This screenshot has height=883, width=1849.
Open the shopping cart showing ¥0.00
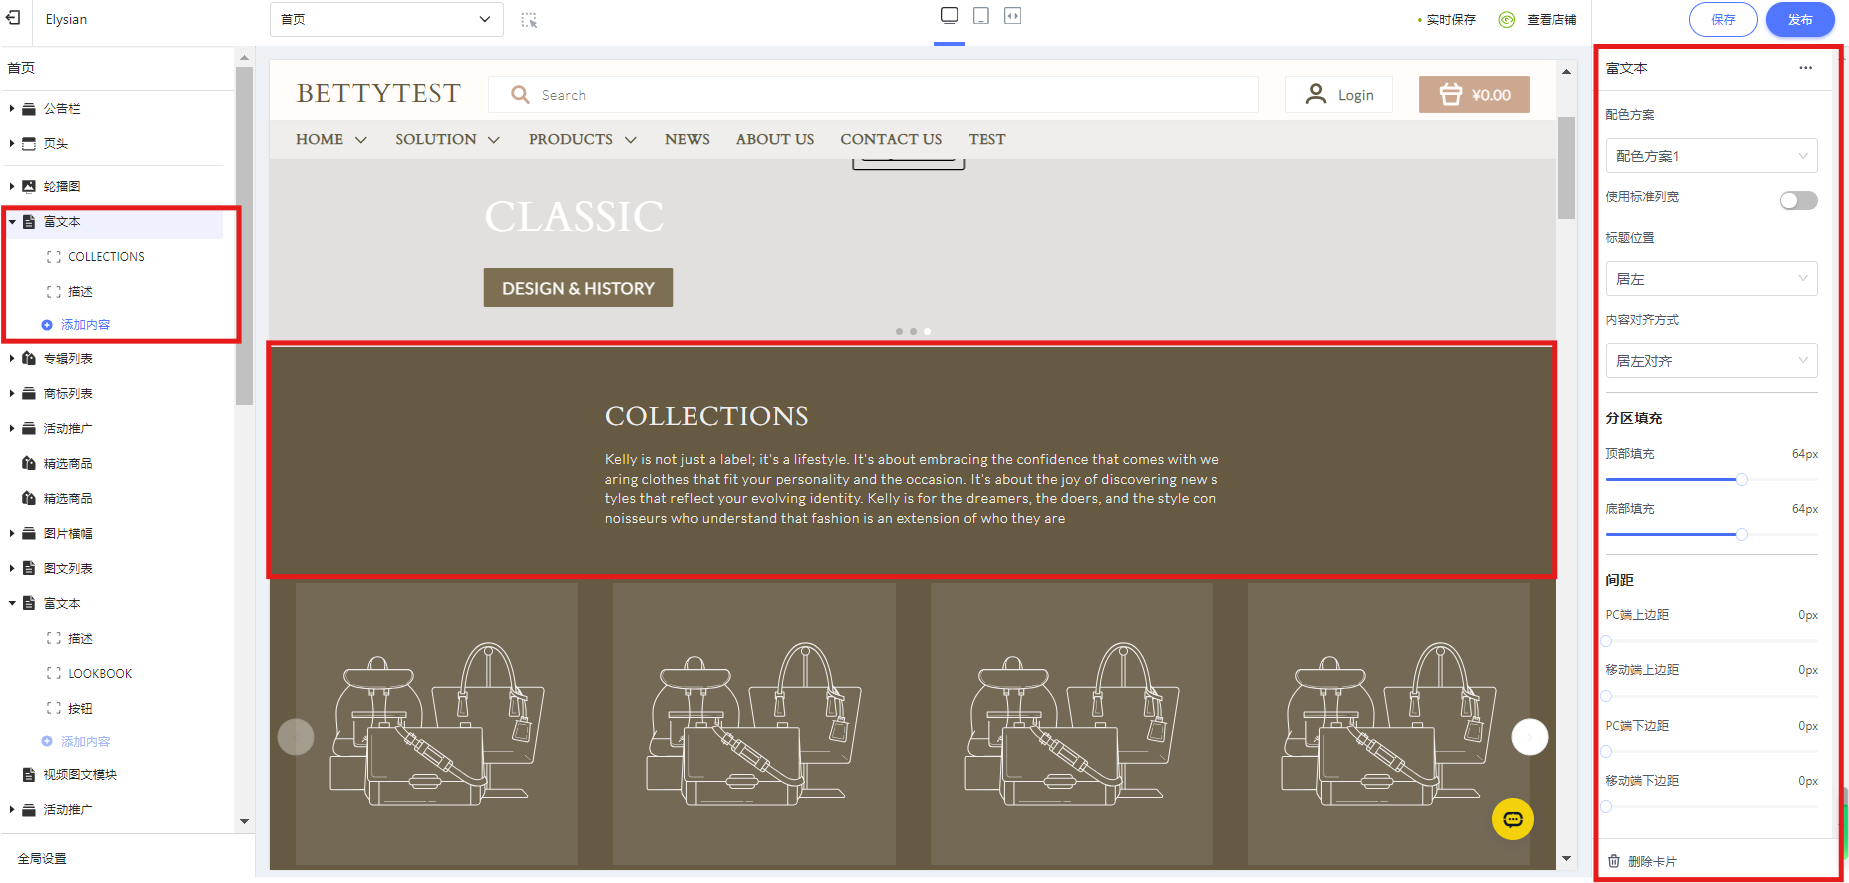[1473, 95]
